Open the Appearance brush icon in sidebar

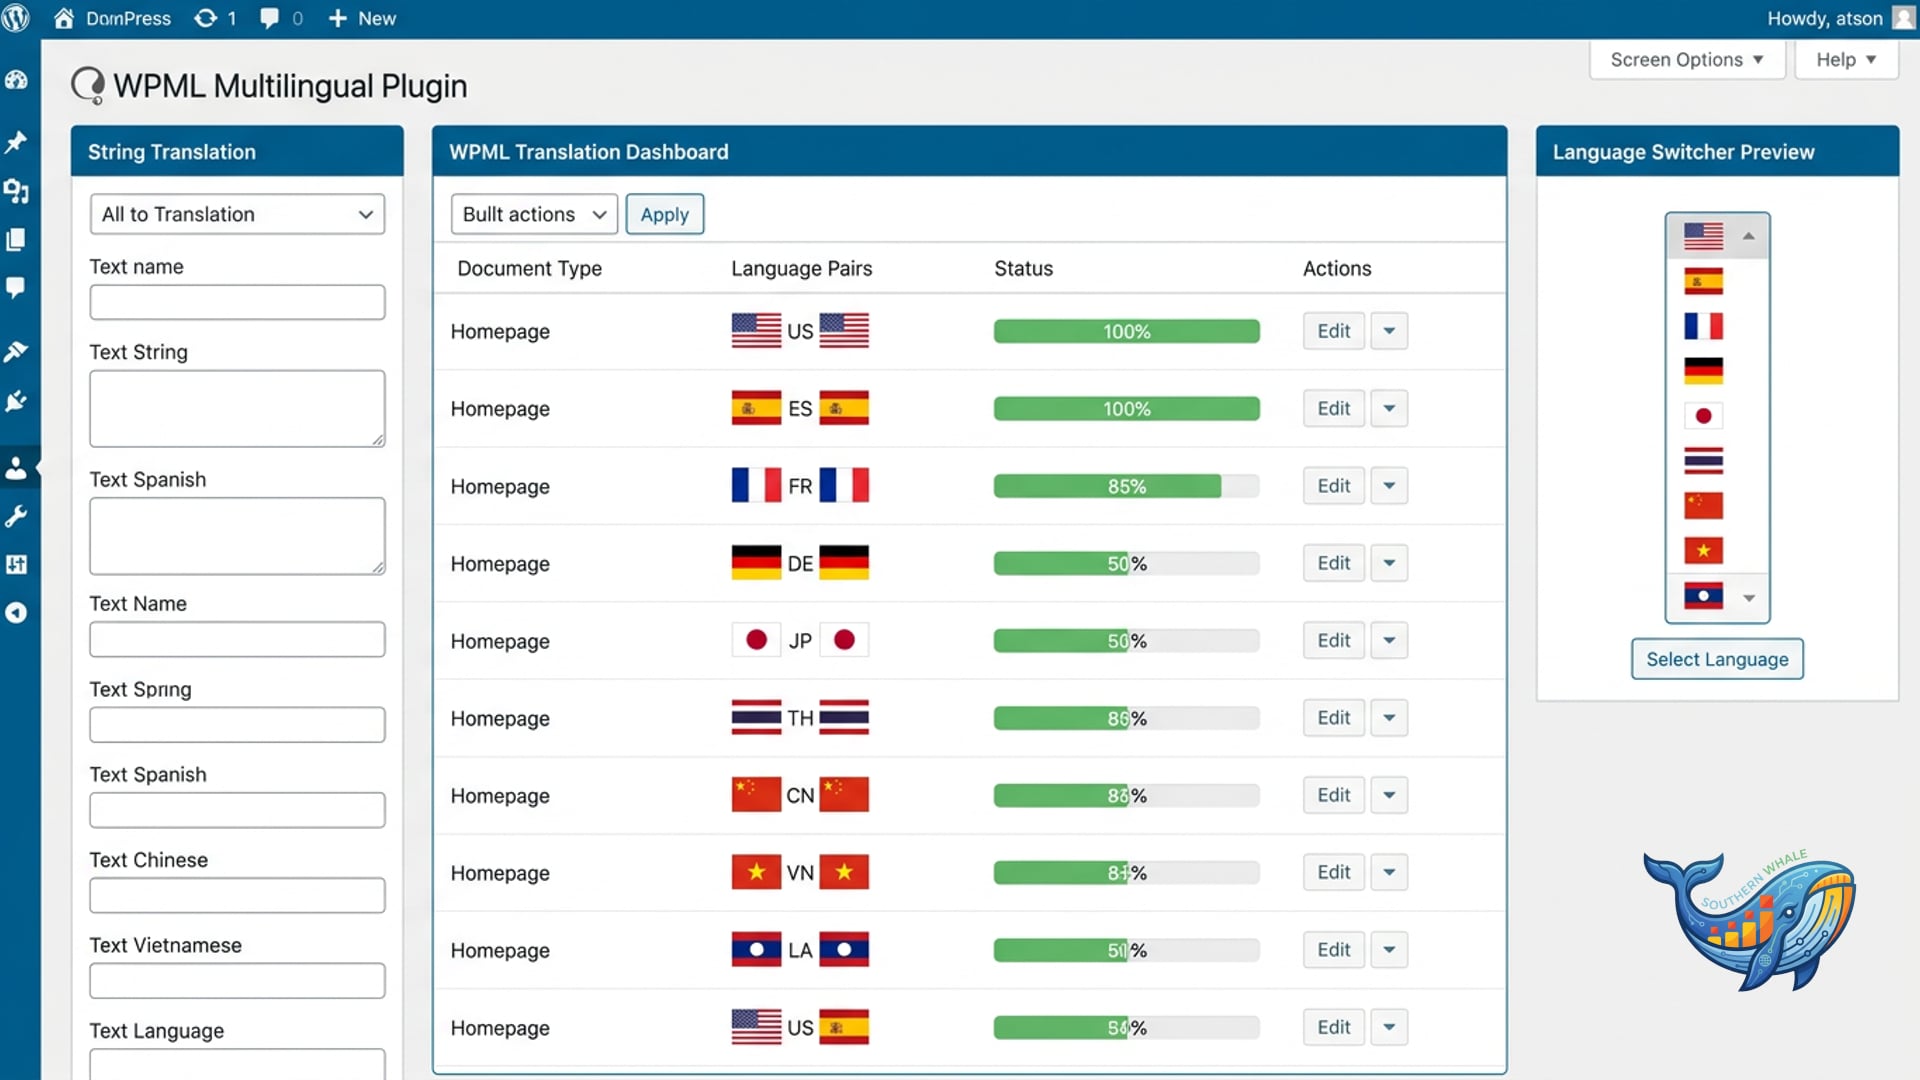(16, 351)
